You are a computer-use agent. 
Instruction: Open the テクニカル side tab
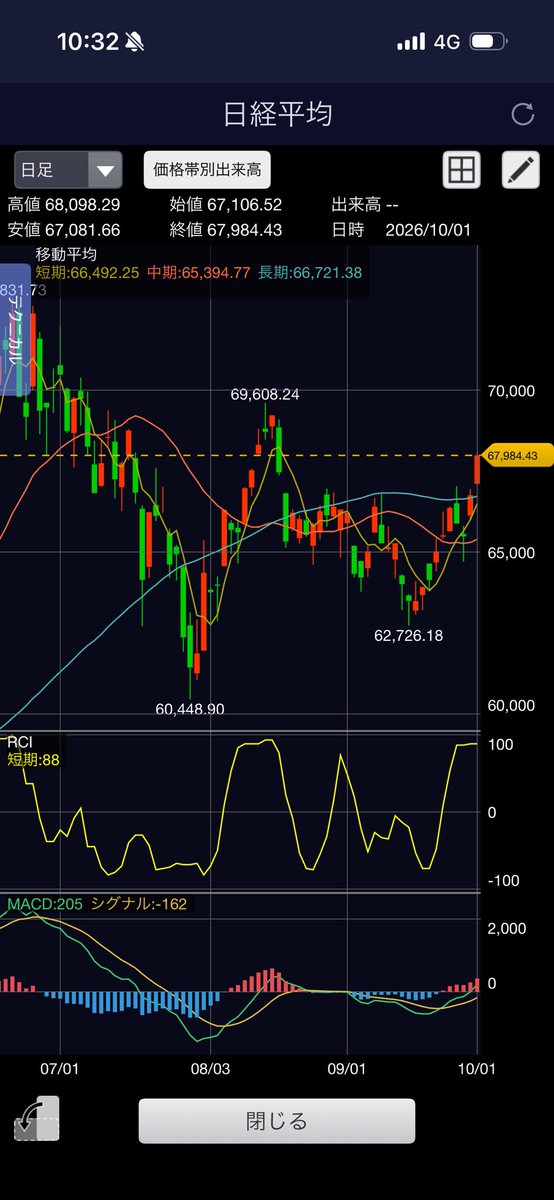tap(16, 329)
